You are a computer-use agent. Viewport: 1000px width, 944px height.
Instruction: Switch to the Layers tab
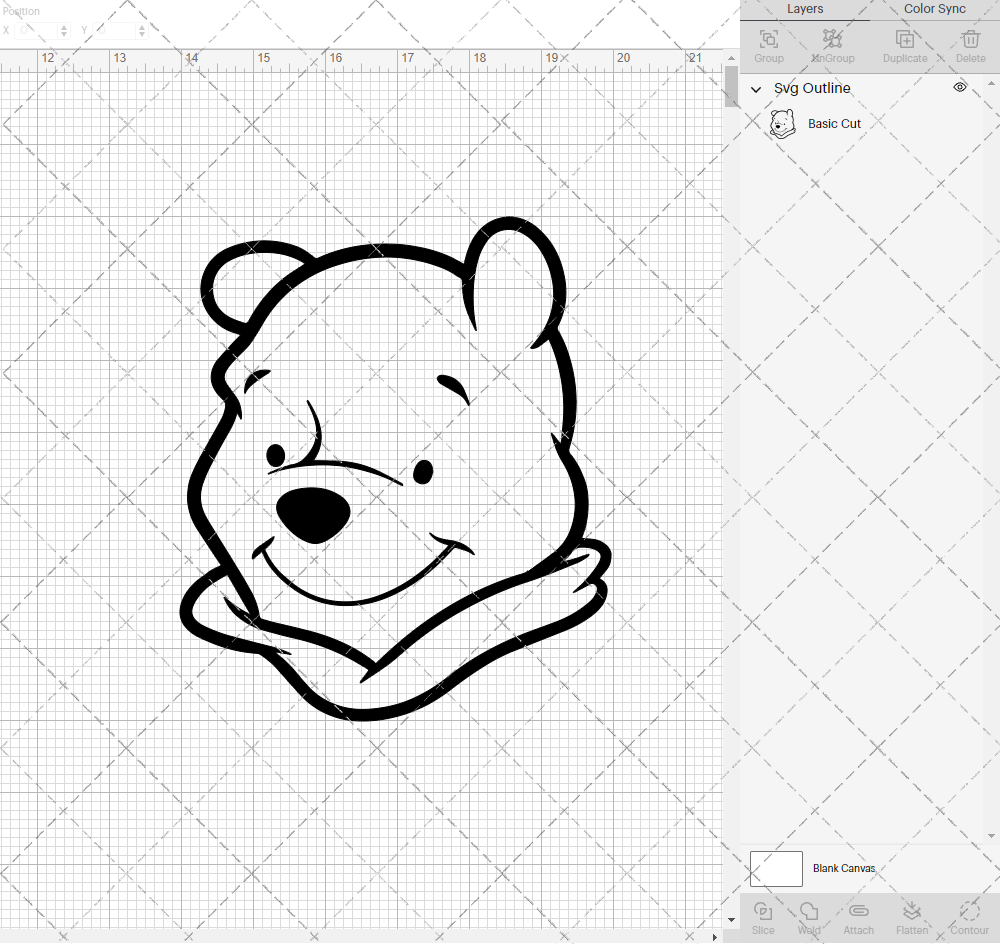click(x=805, y=9)
